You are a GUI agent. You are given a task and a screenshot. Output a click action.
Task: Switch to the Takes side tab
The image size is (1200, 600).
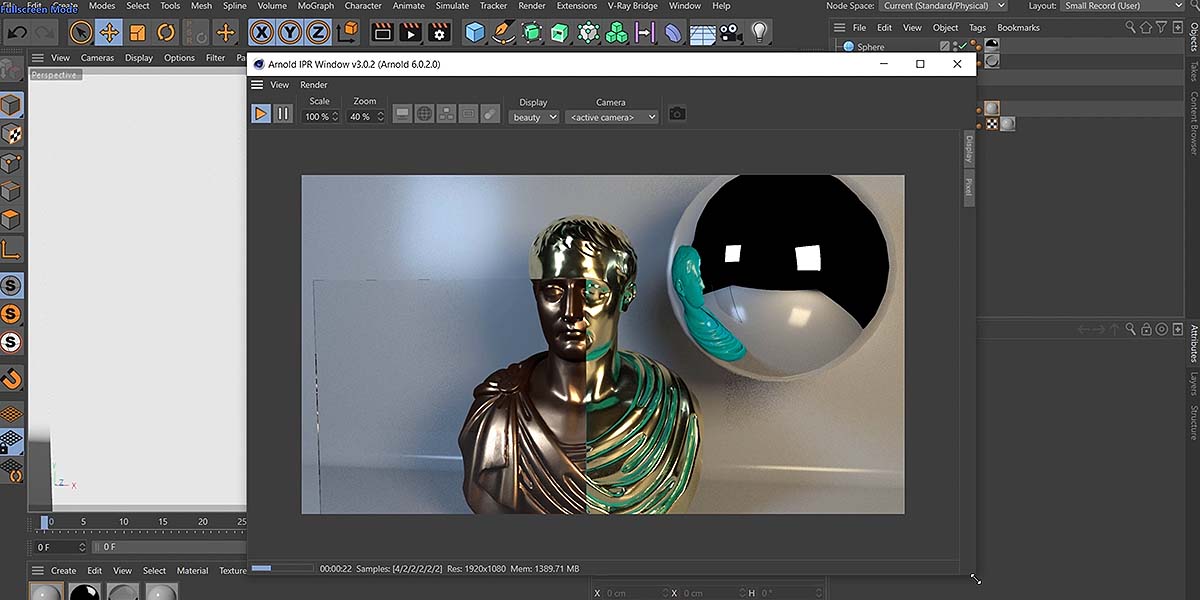pyautogui.click(x=1193, y=70)
